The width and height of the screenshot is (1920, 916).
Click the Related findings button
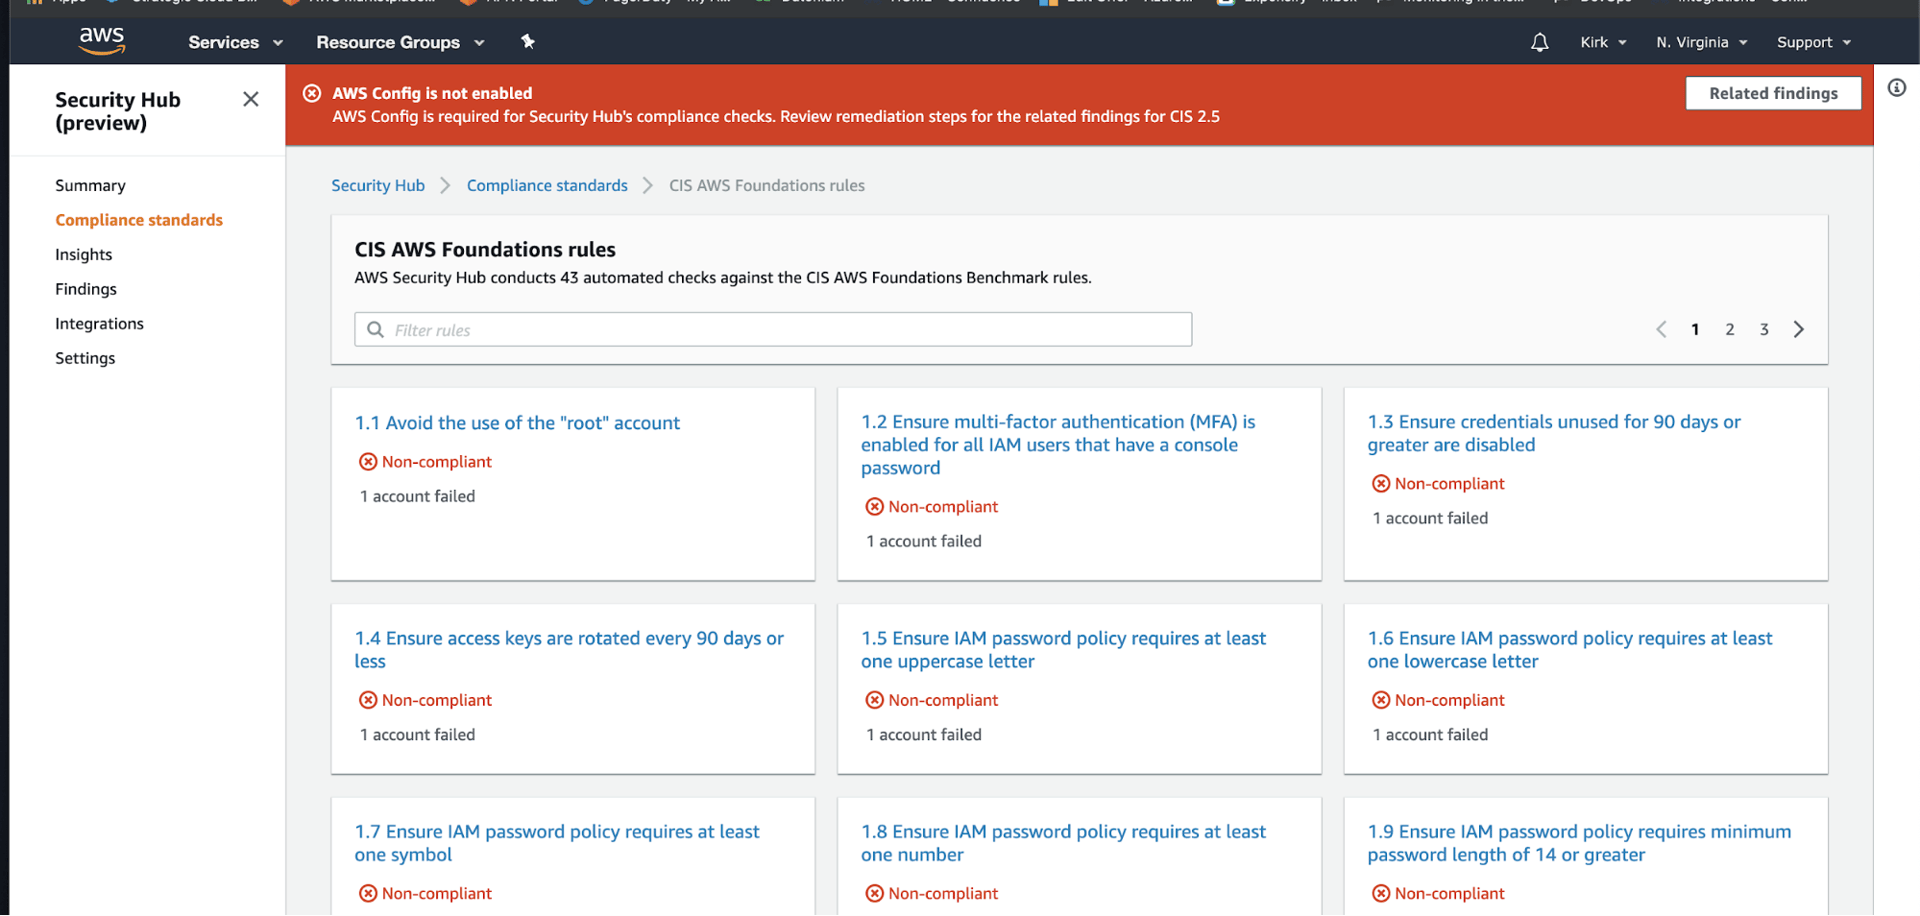(x=1772, y=93)
